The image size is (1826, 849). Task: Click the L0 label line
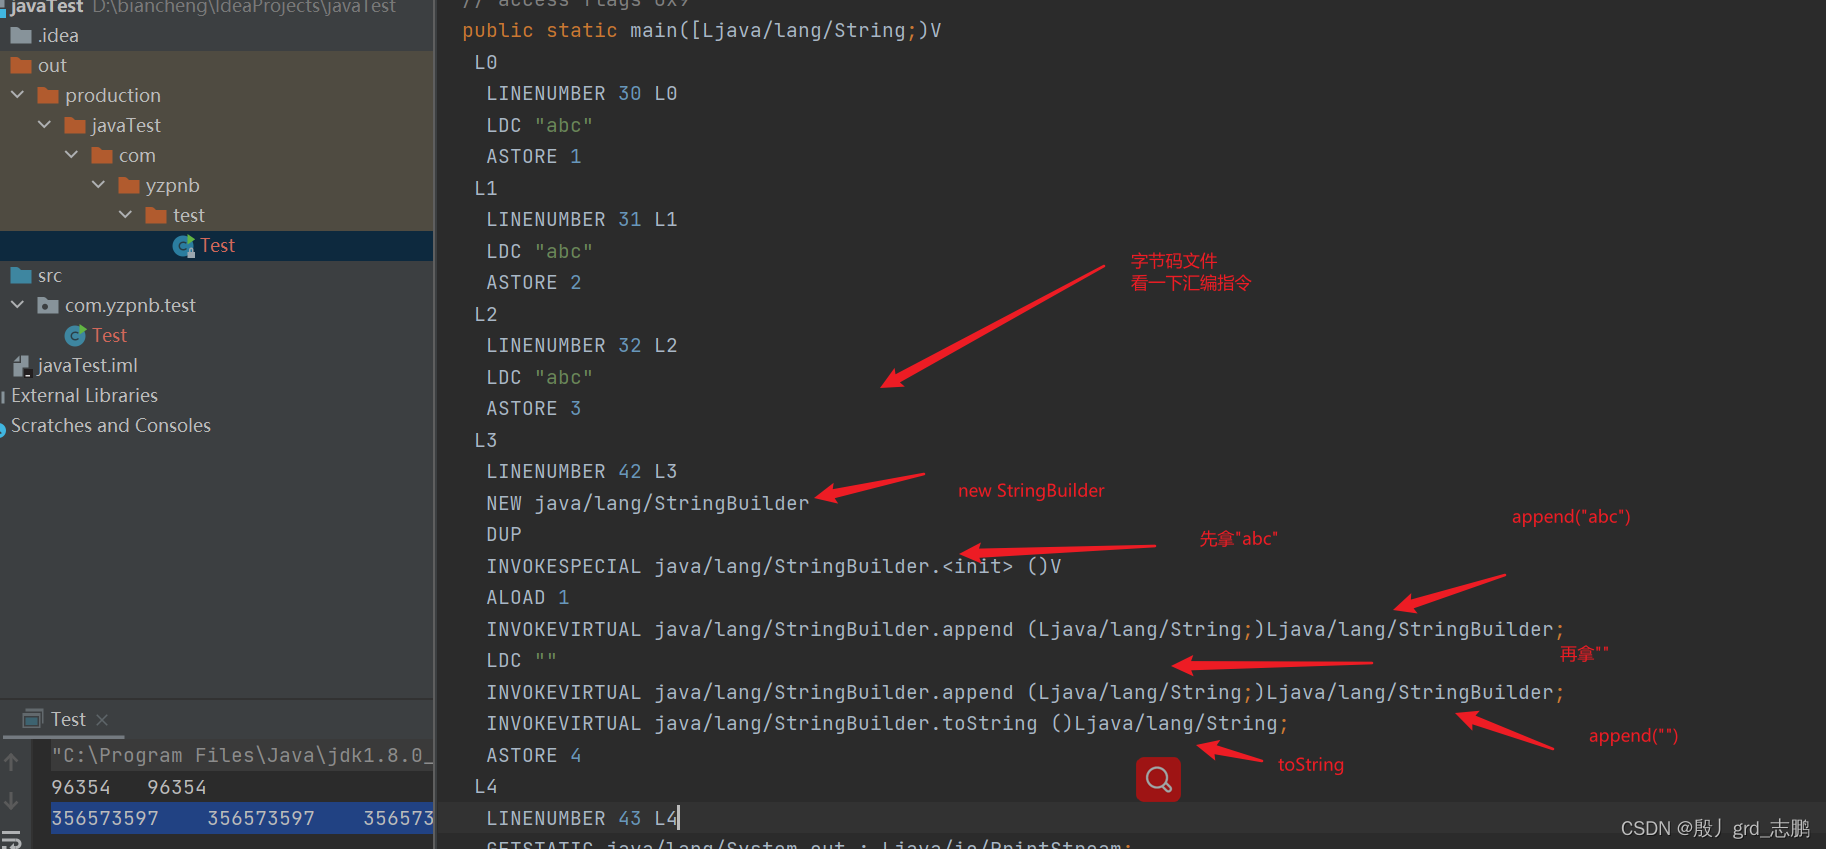click(486, 63)
